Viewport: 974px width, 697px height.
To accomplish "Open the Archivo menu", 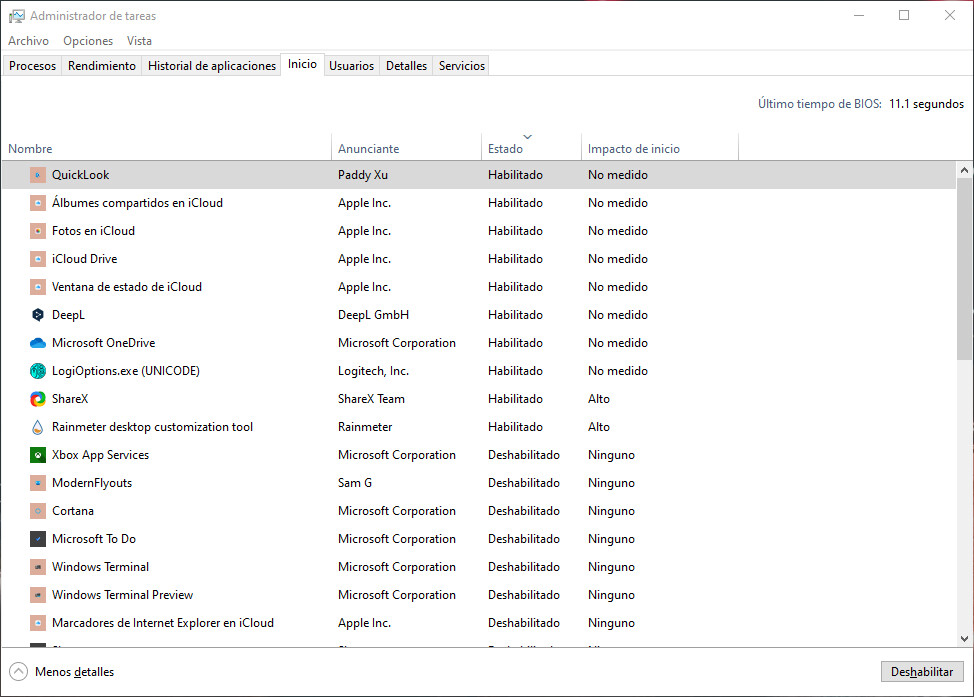I will (x=29, y=41).
